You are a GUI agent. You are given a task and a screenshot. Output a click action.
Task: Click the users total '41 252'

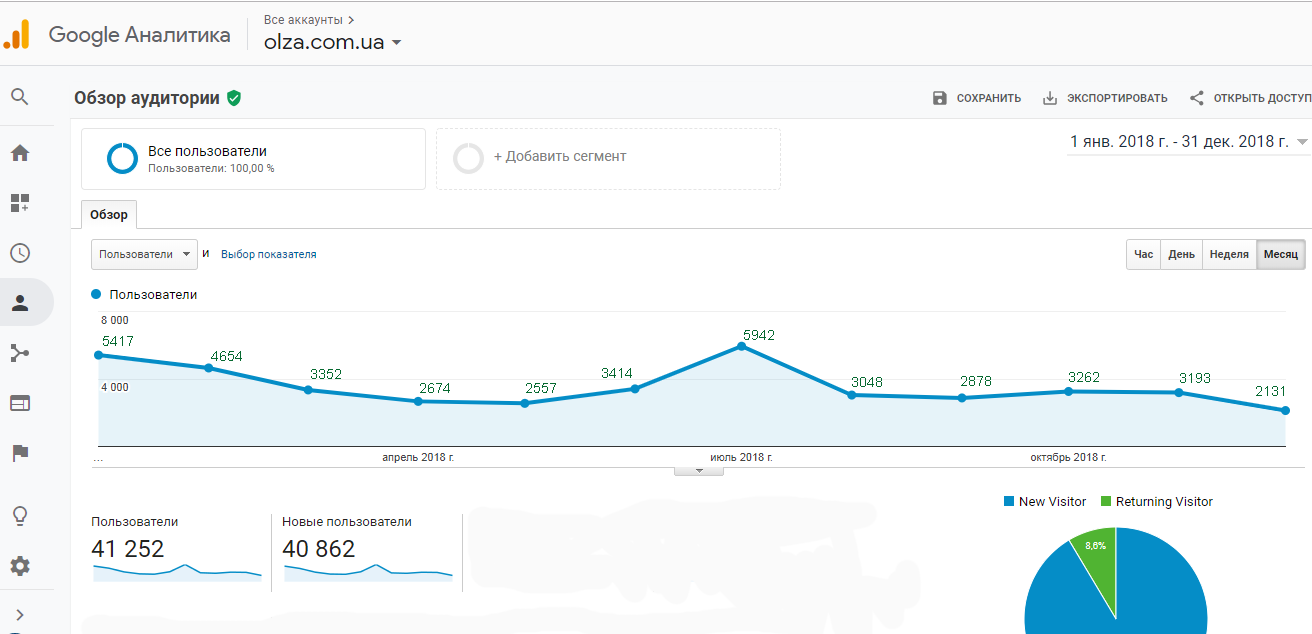(128, 548)
